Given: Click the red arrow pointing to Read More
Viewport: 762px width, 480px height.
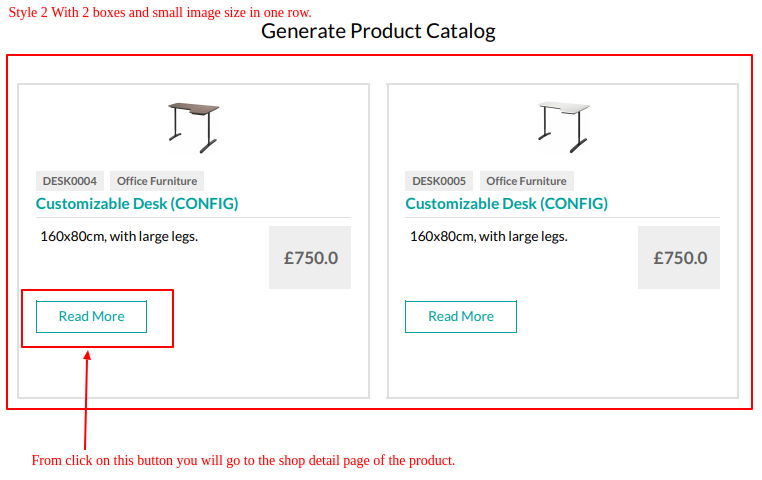Looking at the screenshot, I should (x=86, y=400).
